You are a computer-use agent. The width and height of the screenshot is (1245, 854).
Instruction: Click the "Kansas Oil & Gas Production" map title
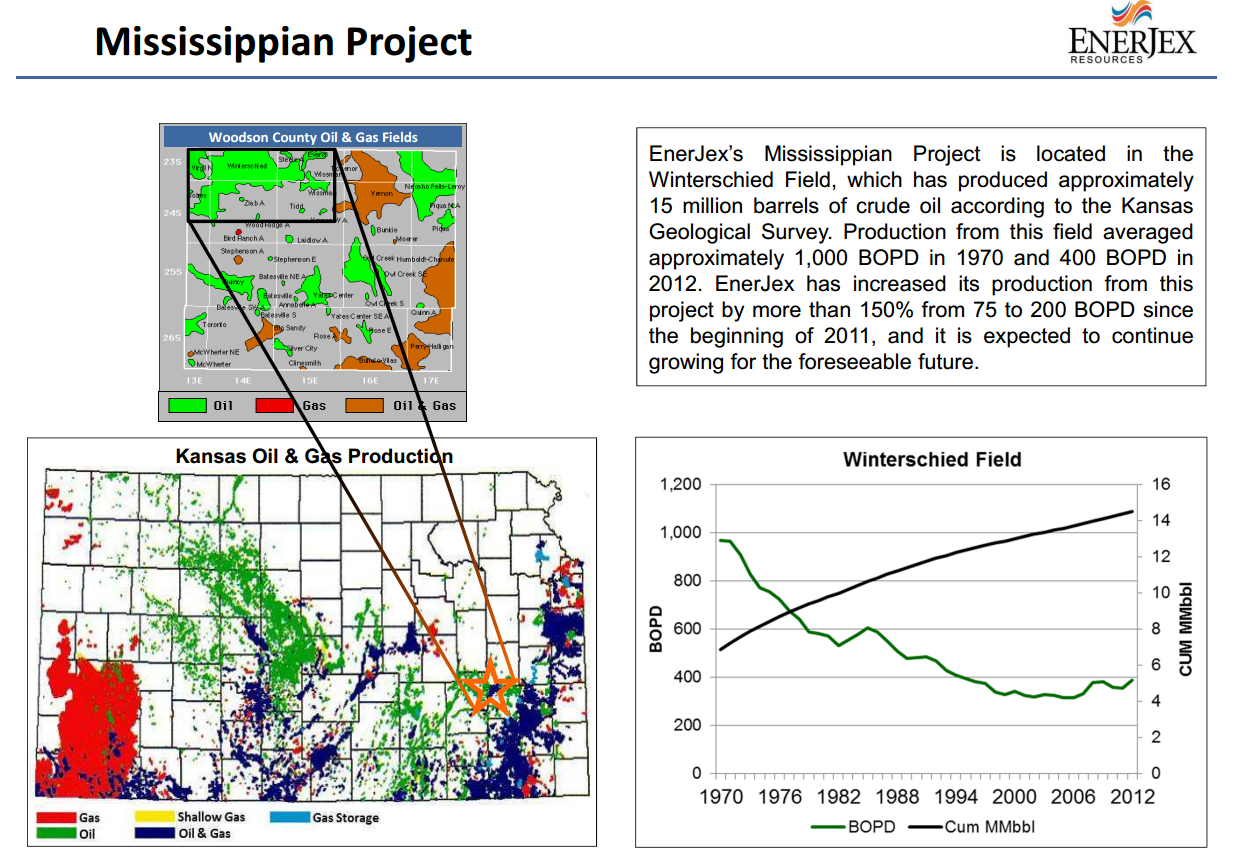pyautogui.click(x=314, y=456)
